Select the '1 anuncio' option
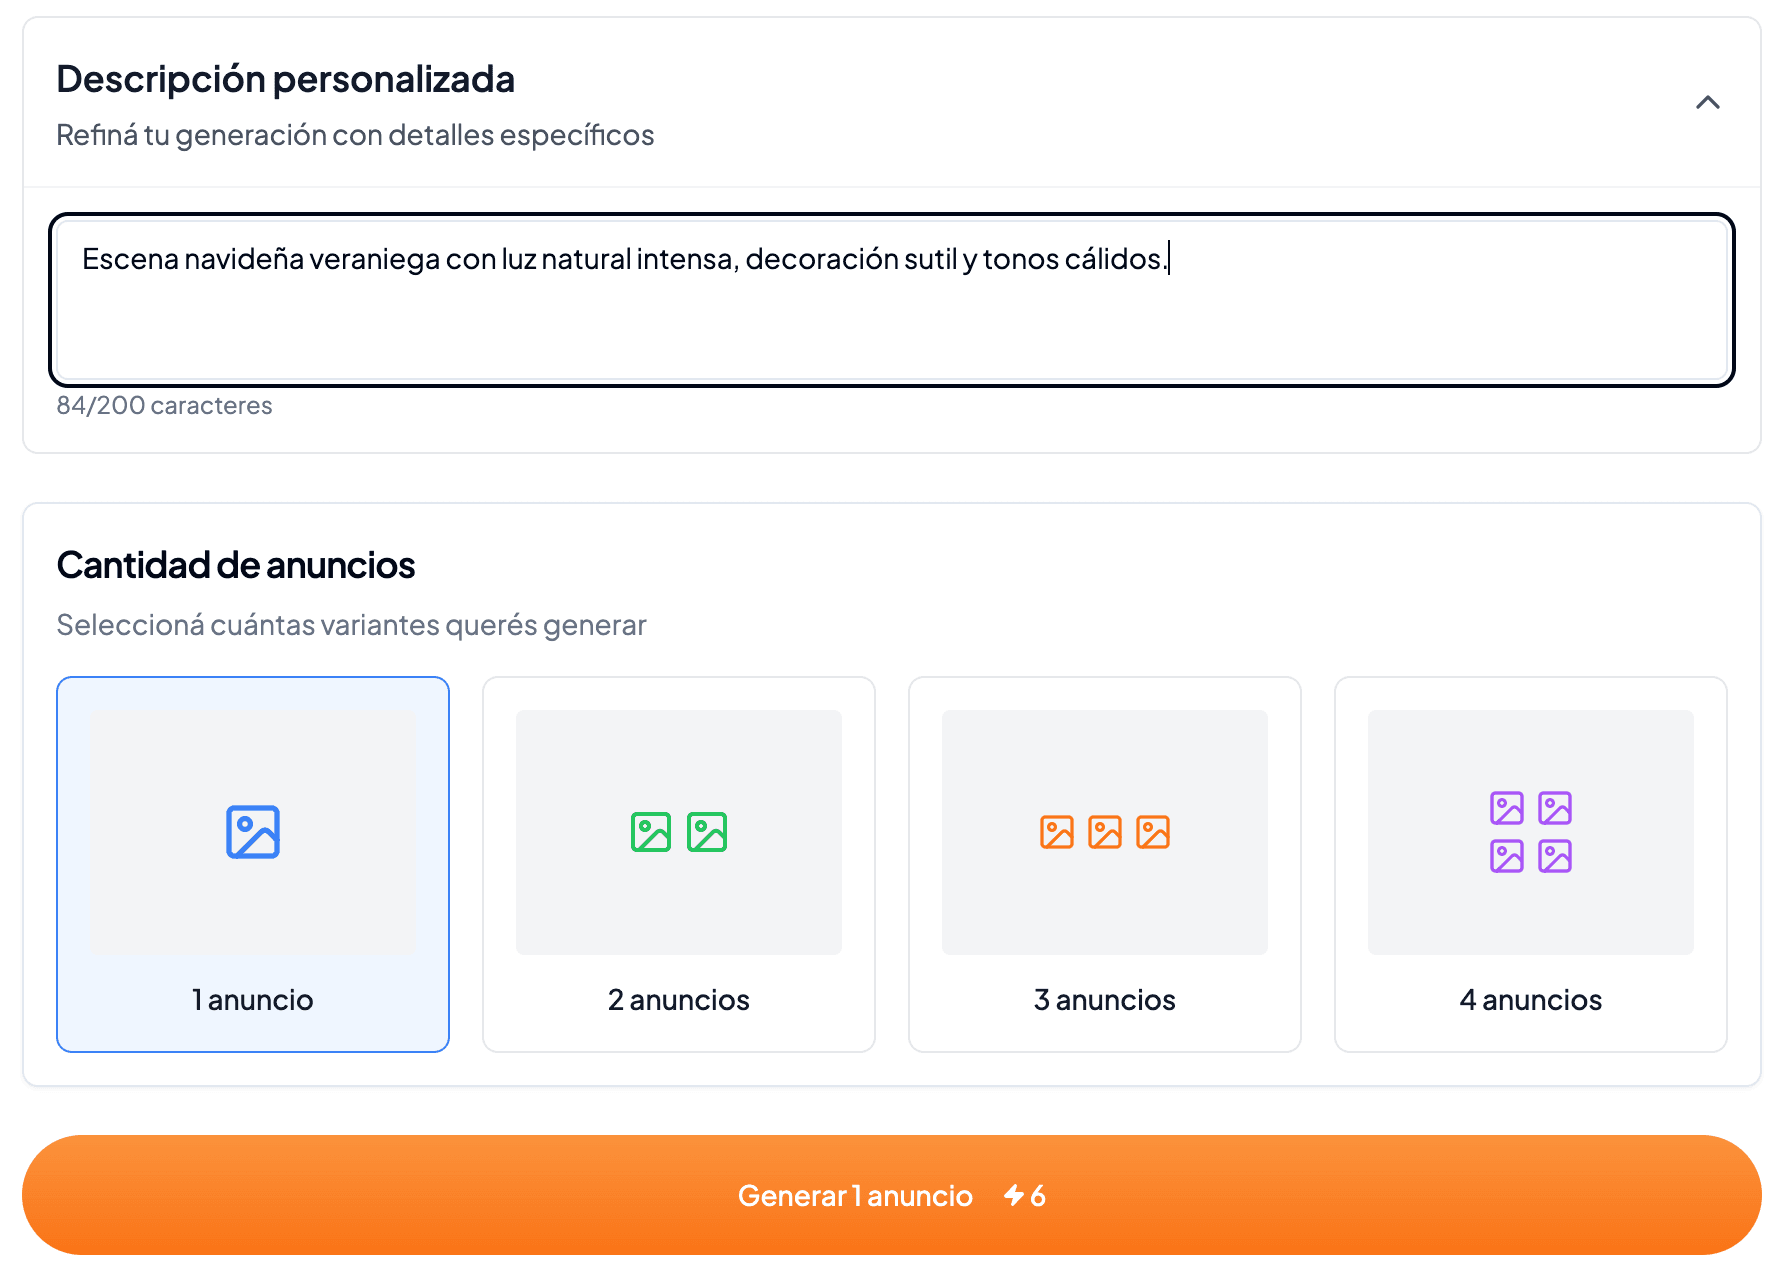The height and width of the screenshot is (1288, 1782). tap(252, 864)
